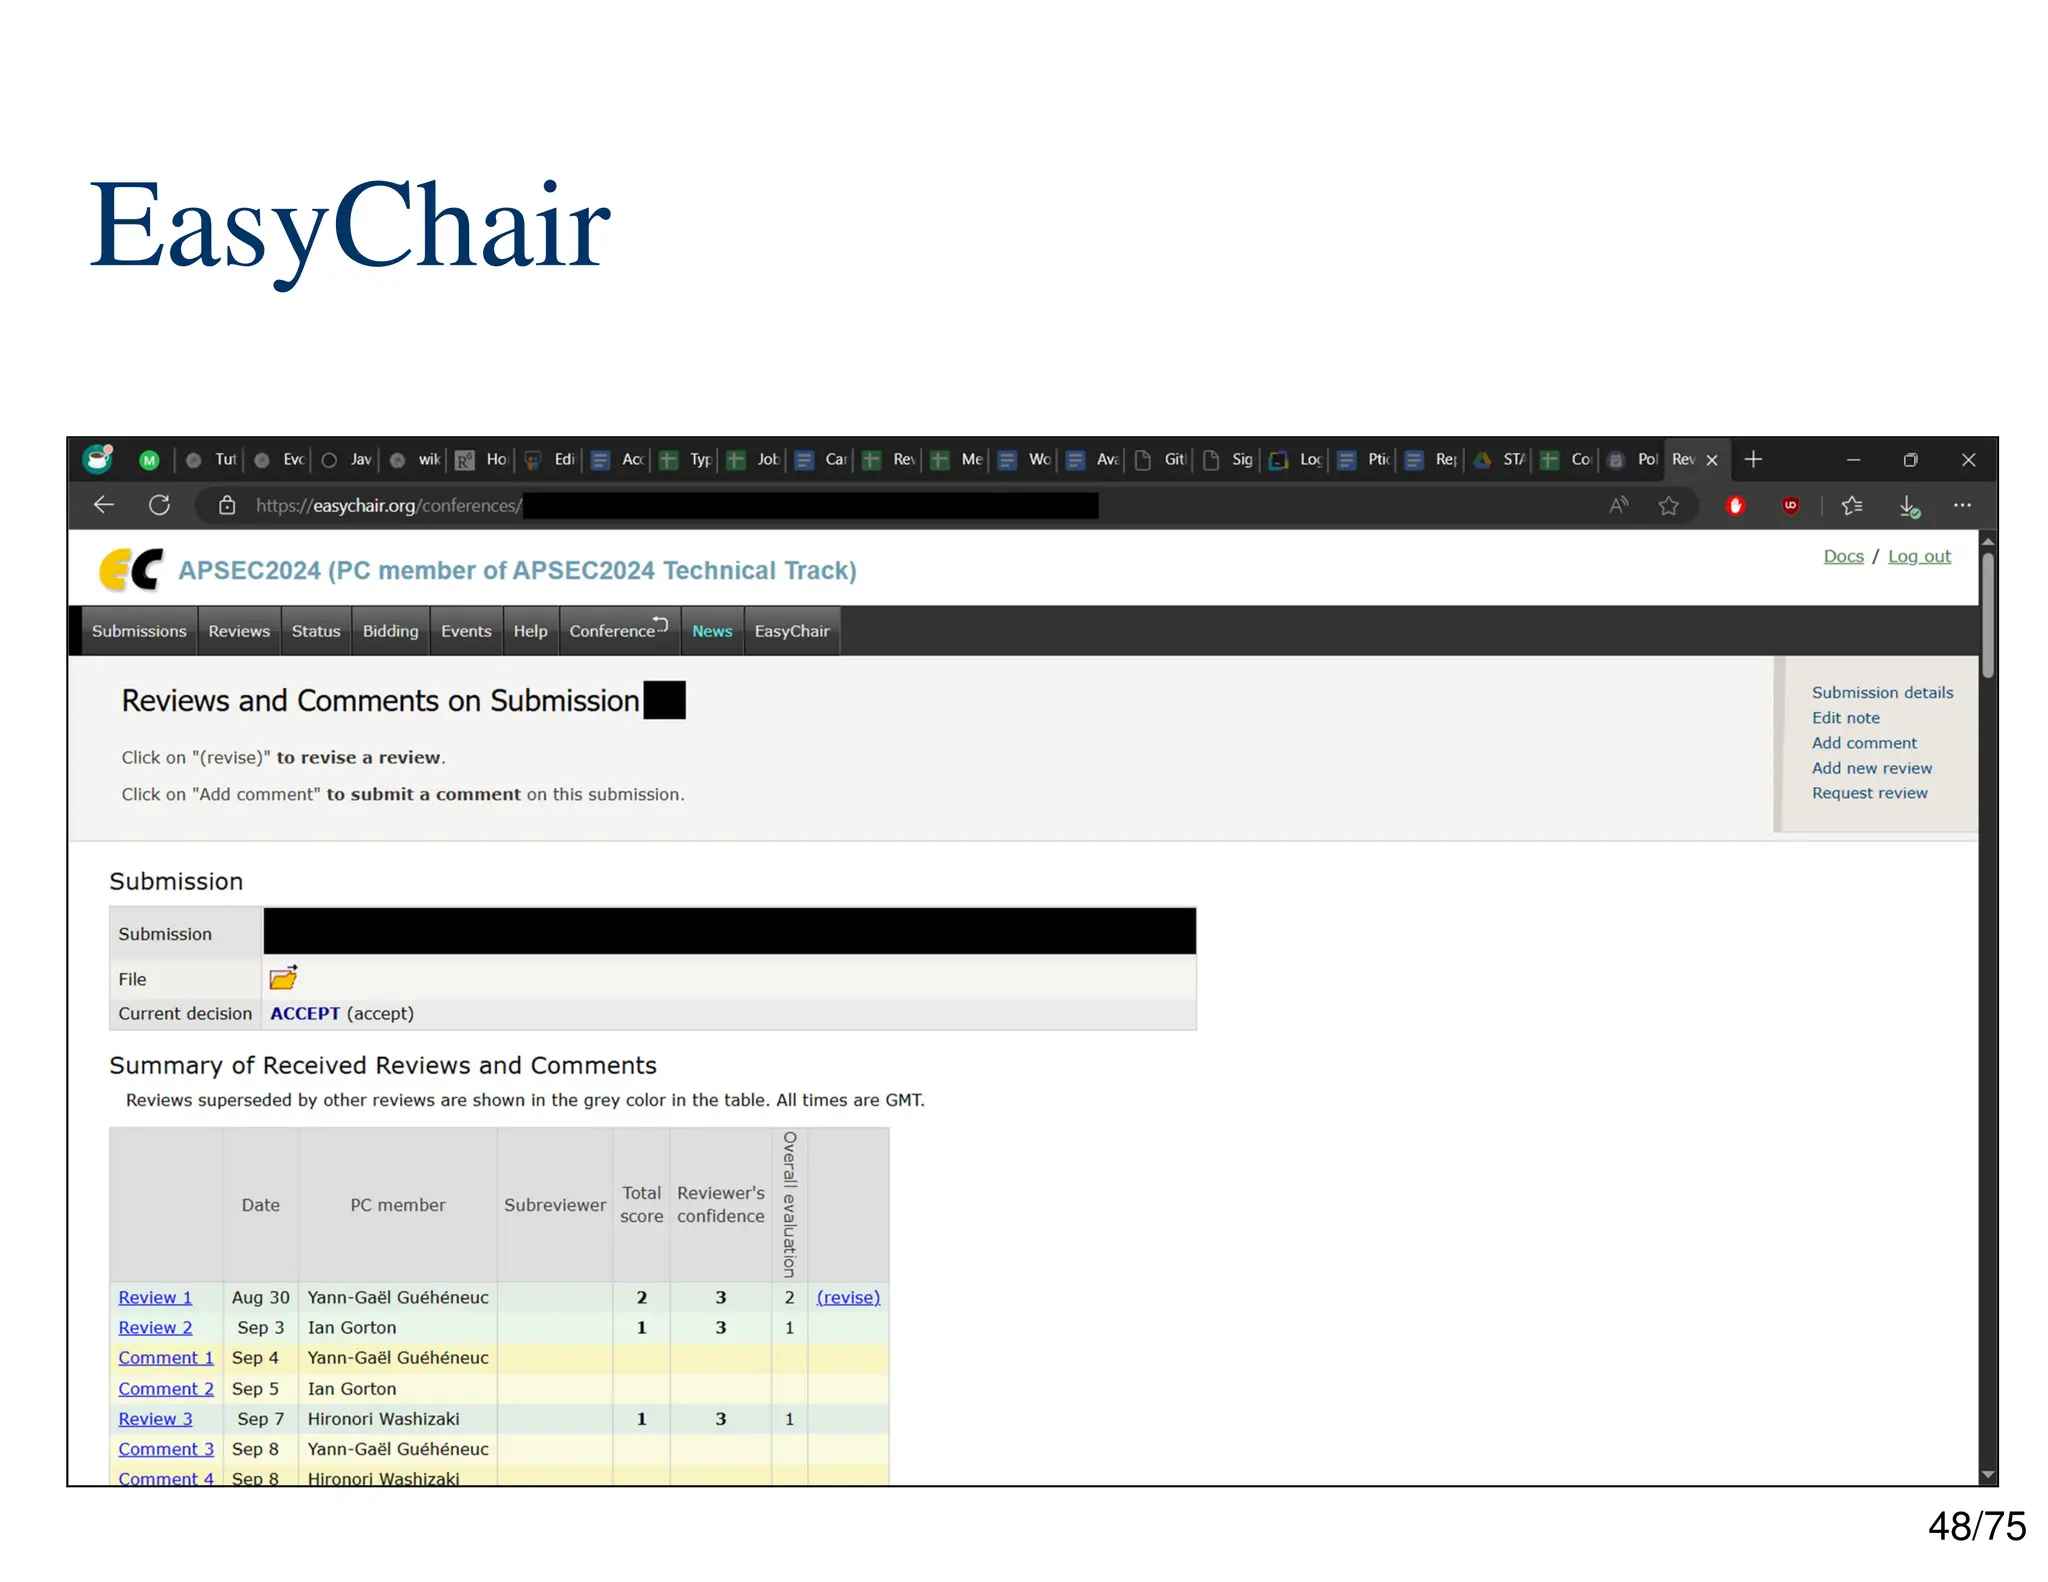Open the Help menu

click(x=530, y=631)
